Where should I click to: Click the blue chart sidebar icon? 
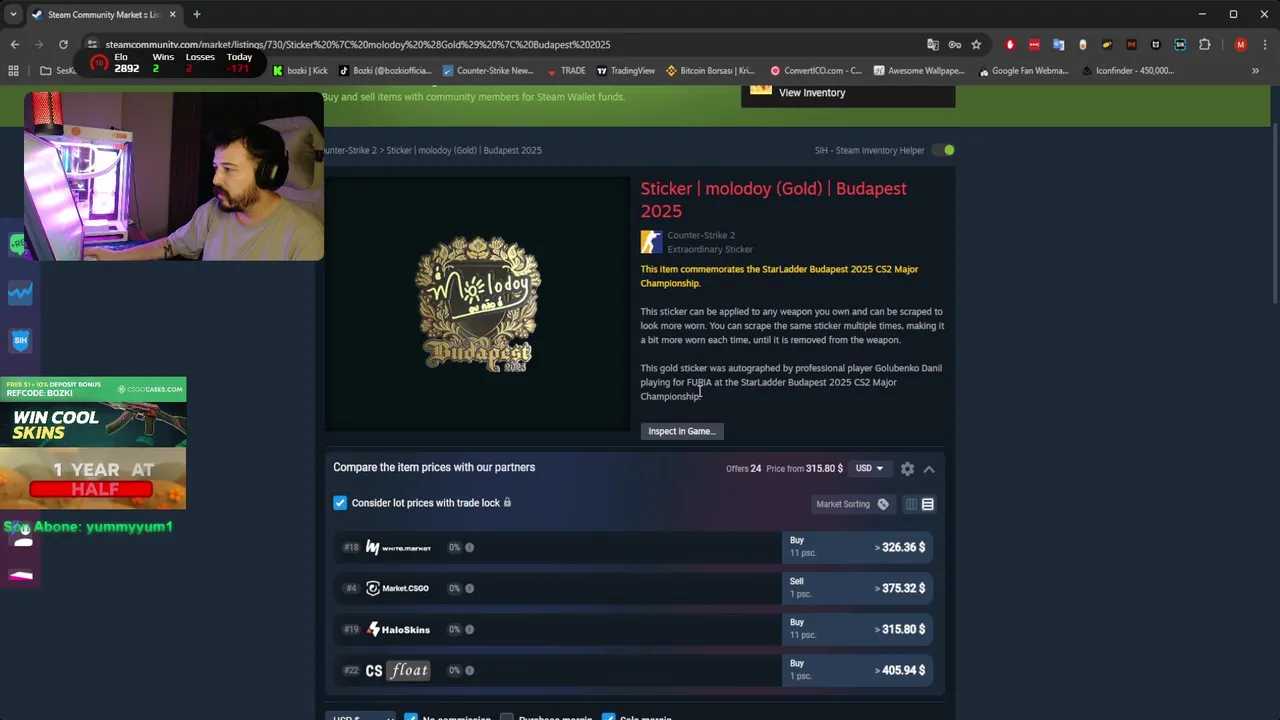(x=20, y=292)
